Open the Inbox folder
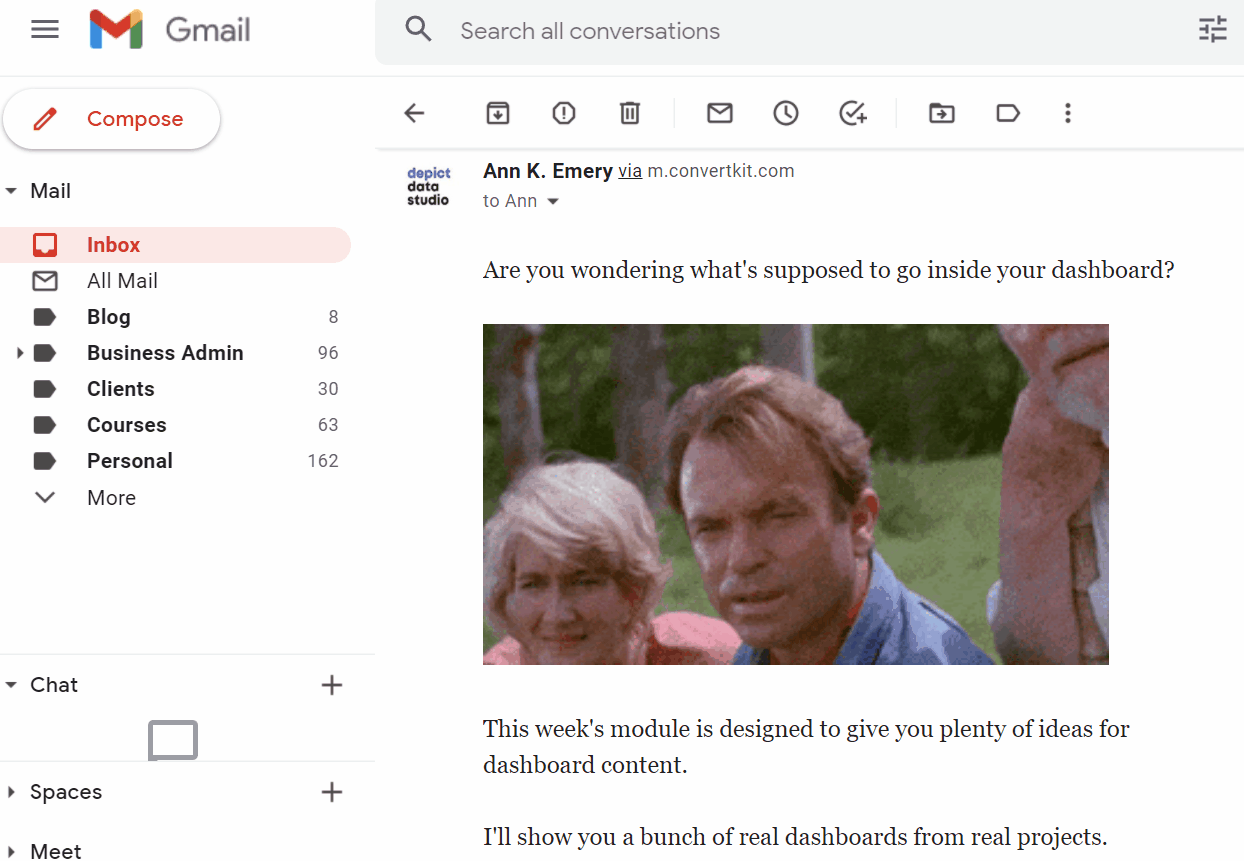This screenshot has height=861, width=1244. (x=176, y=245)
